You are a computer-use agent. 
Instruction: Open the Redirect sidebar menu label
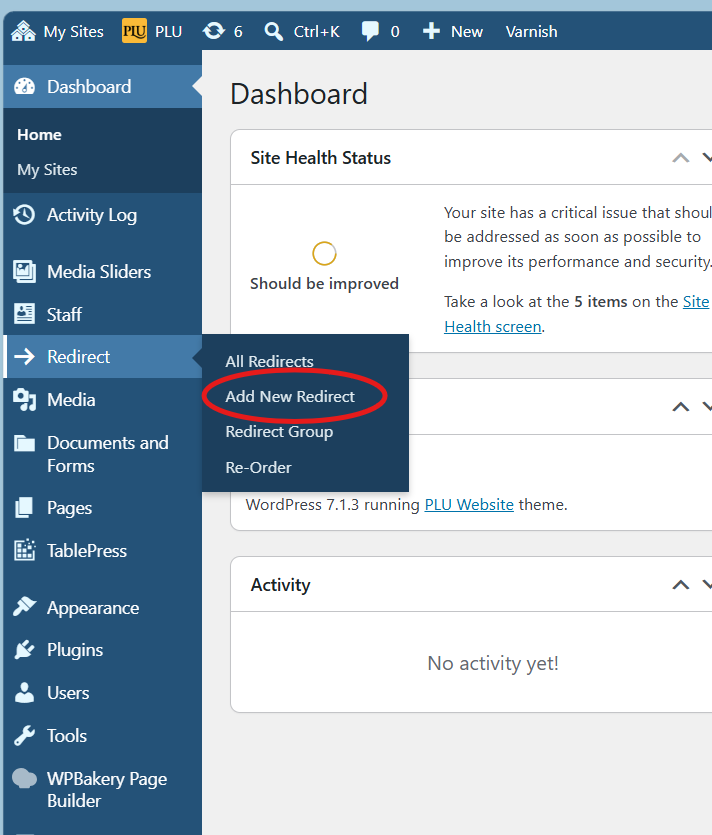79,356
